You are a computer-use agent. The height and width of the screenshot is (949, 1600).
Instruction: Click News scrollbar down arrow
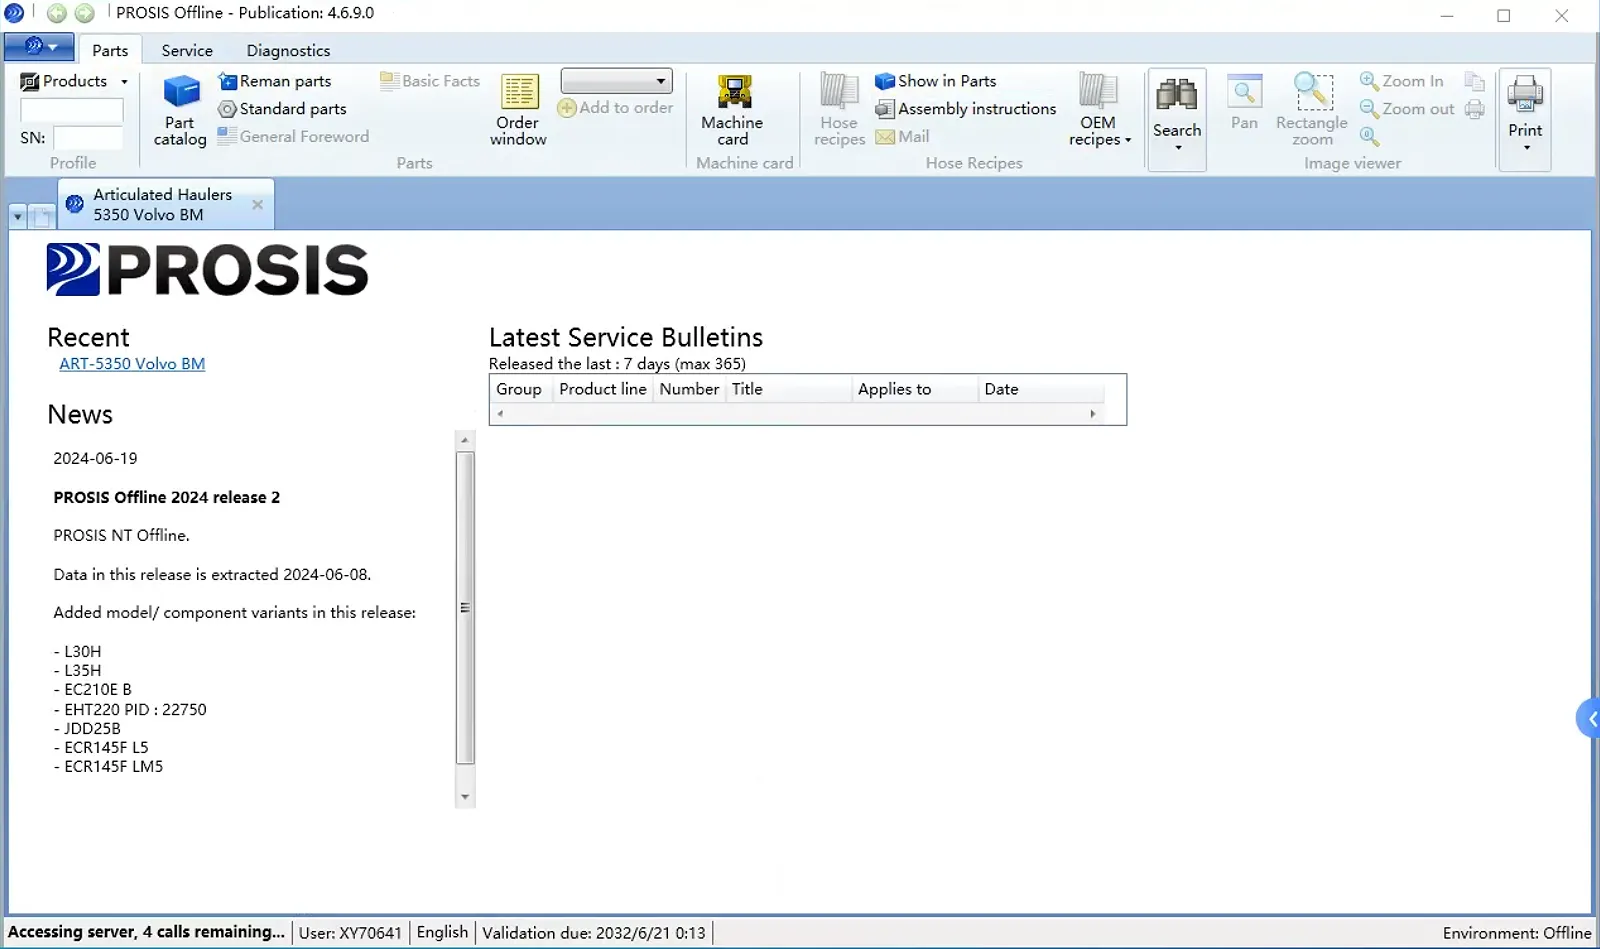click(464, 797)
